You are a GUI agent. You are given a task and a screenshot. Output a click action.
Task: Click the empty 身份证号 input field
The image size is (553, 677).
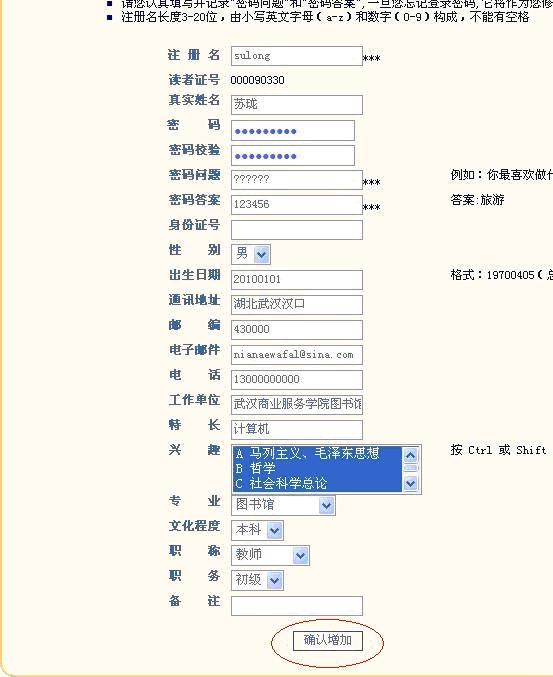click(297, 230)
